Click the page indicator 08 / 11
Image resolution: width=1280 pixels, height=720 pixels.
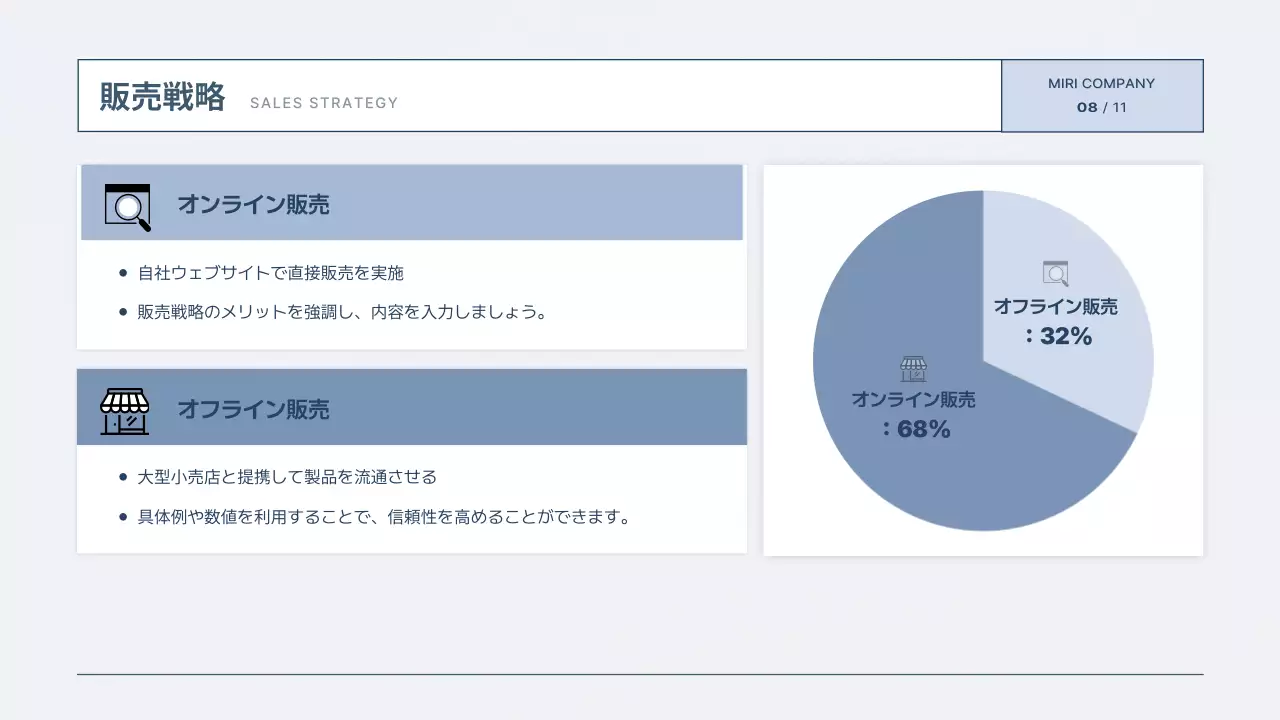1101,108
